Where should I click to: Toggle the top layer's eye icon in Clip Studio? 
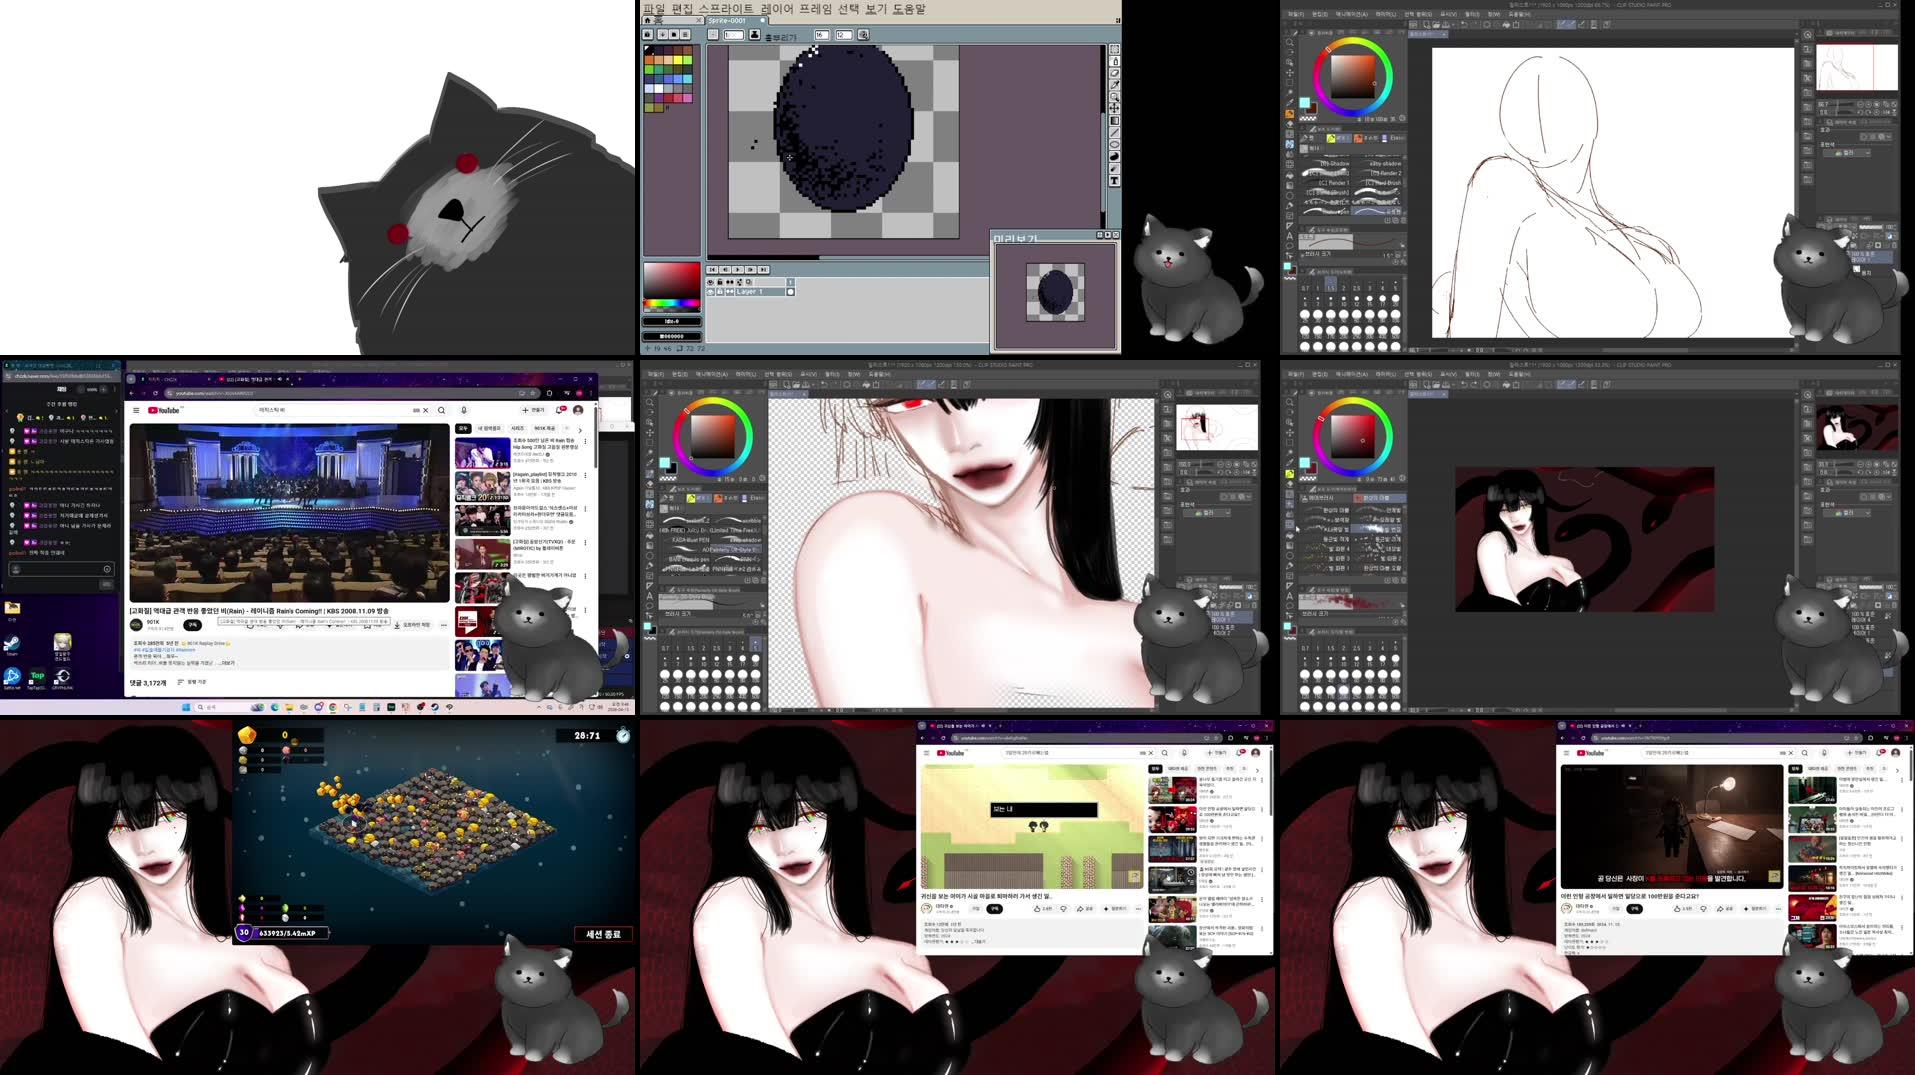pos(1209,616)
